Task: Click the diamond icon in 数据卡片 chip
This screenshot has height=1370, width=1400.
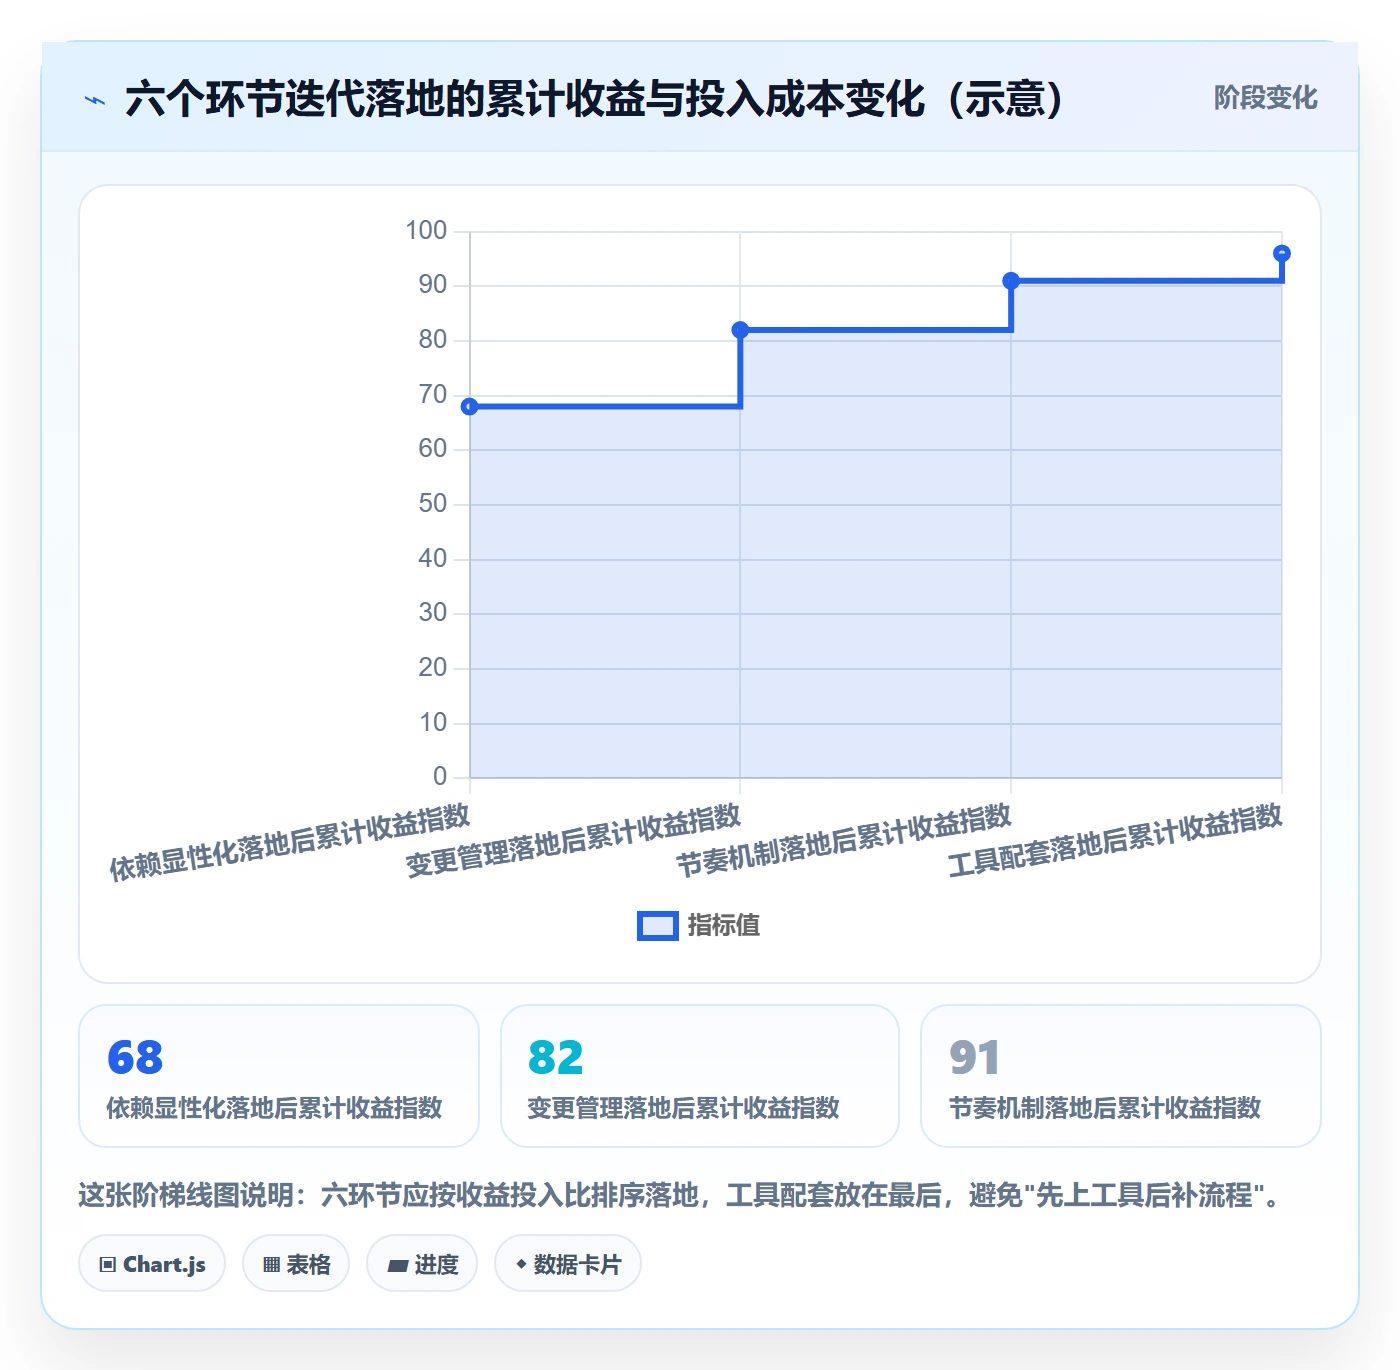Action: tap(521, 1264)
